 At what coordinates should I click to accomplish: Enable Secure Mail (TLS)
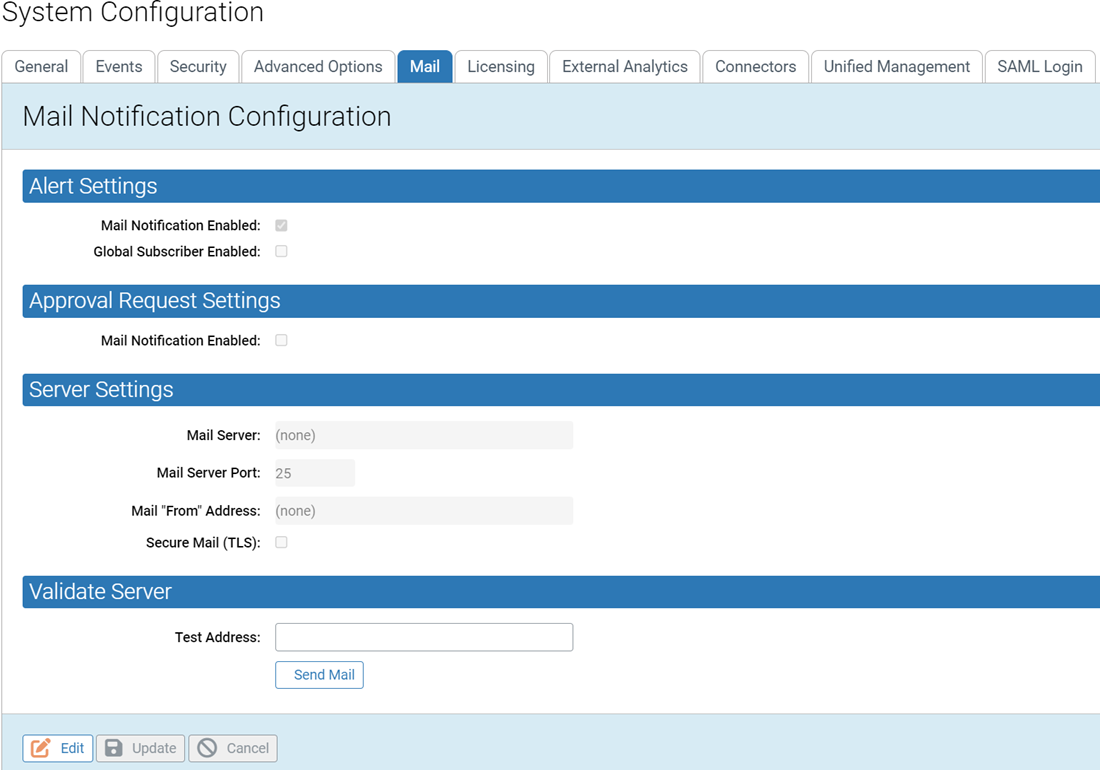click(281, 542)
